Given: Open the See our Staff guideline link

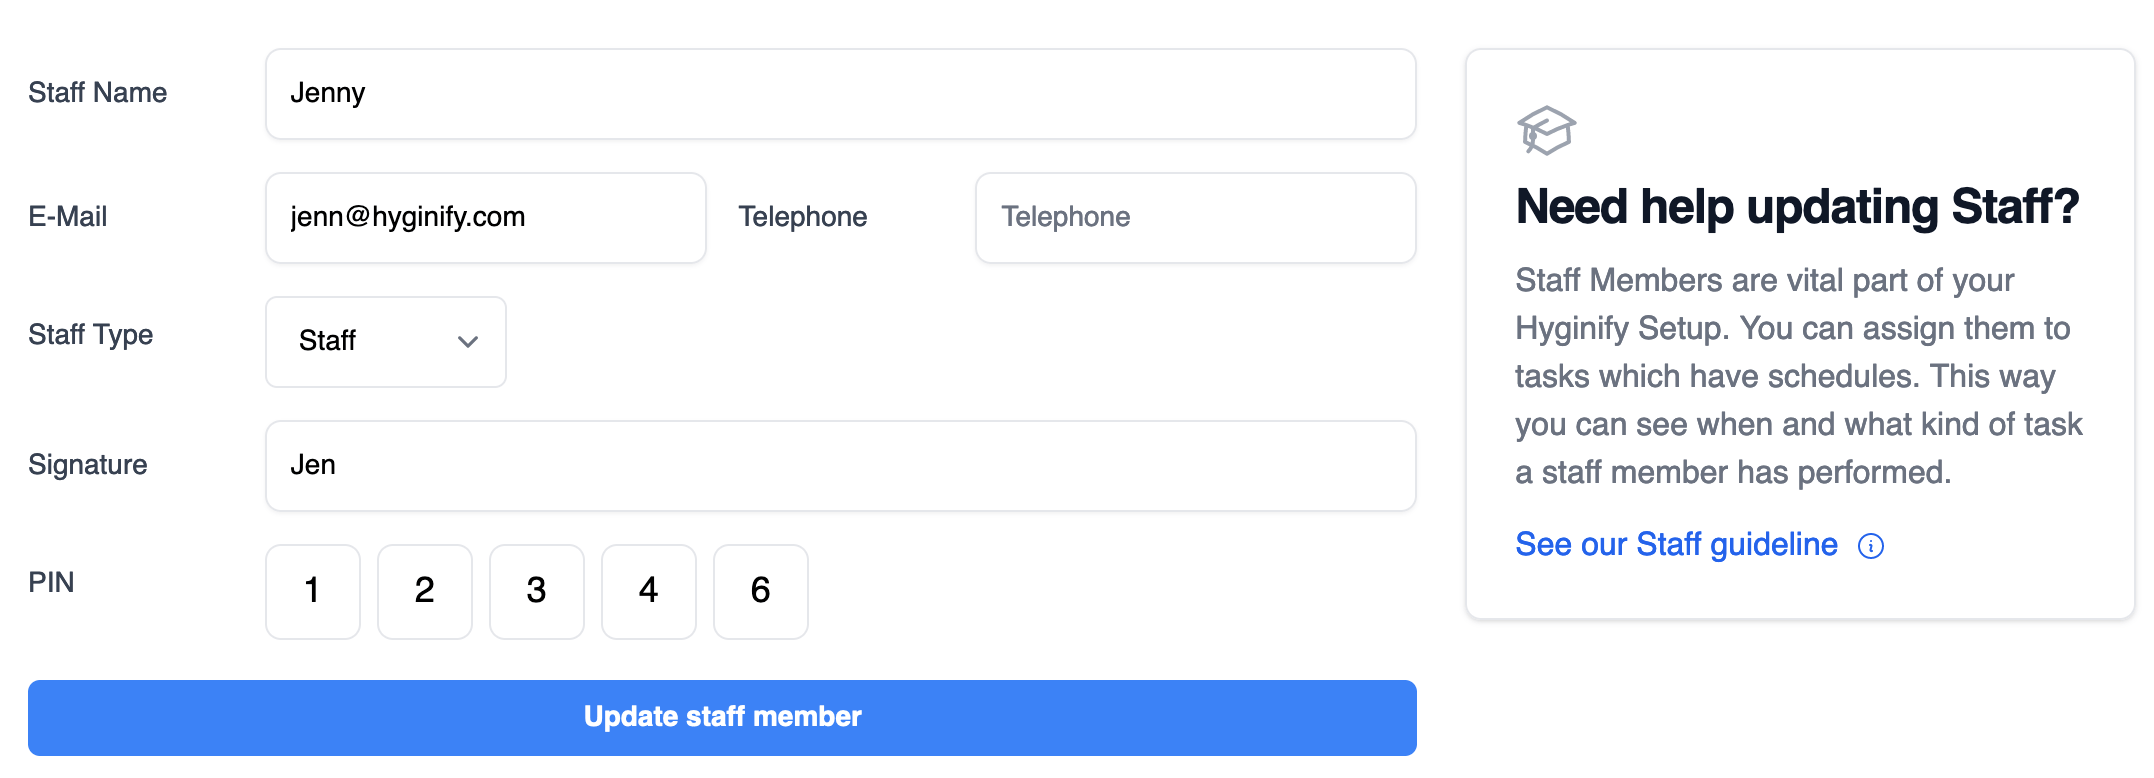Looking at the screenshot, I should (1676, 545).
